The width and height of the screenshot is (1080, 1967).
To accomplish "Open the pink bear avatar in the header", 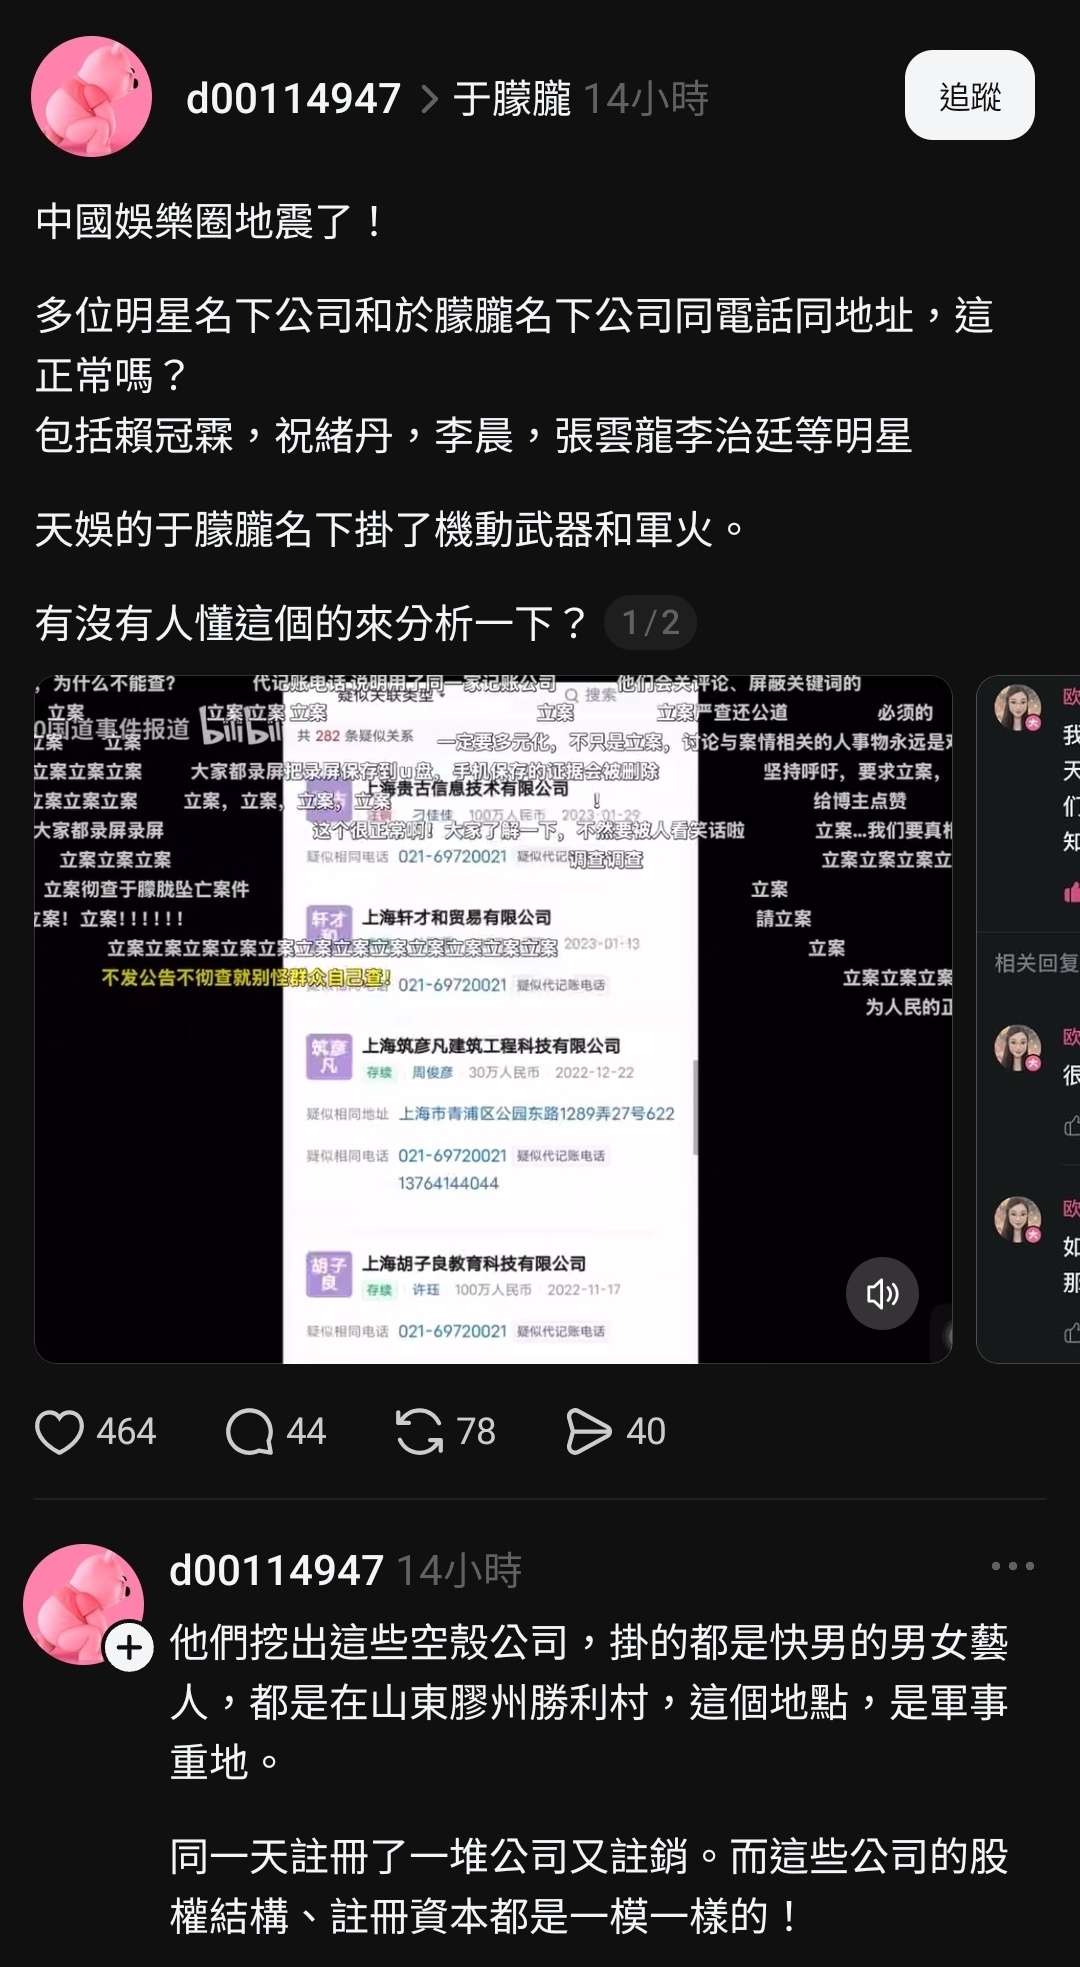I will tap(92, 97).
